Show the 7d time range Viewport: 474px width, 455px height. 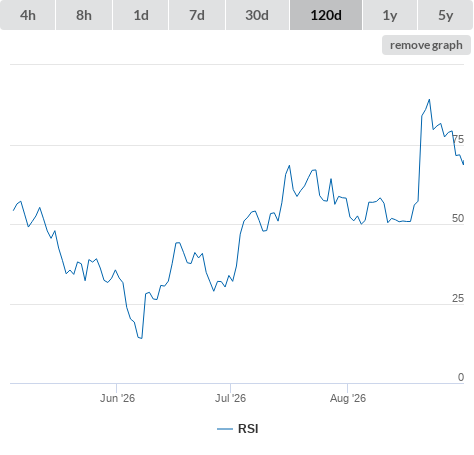click(x=197, y=15)
